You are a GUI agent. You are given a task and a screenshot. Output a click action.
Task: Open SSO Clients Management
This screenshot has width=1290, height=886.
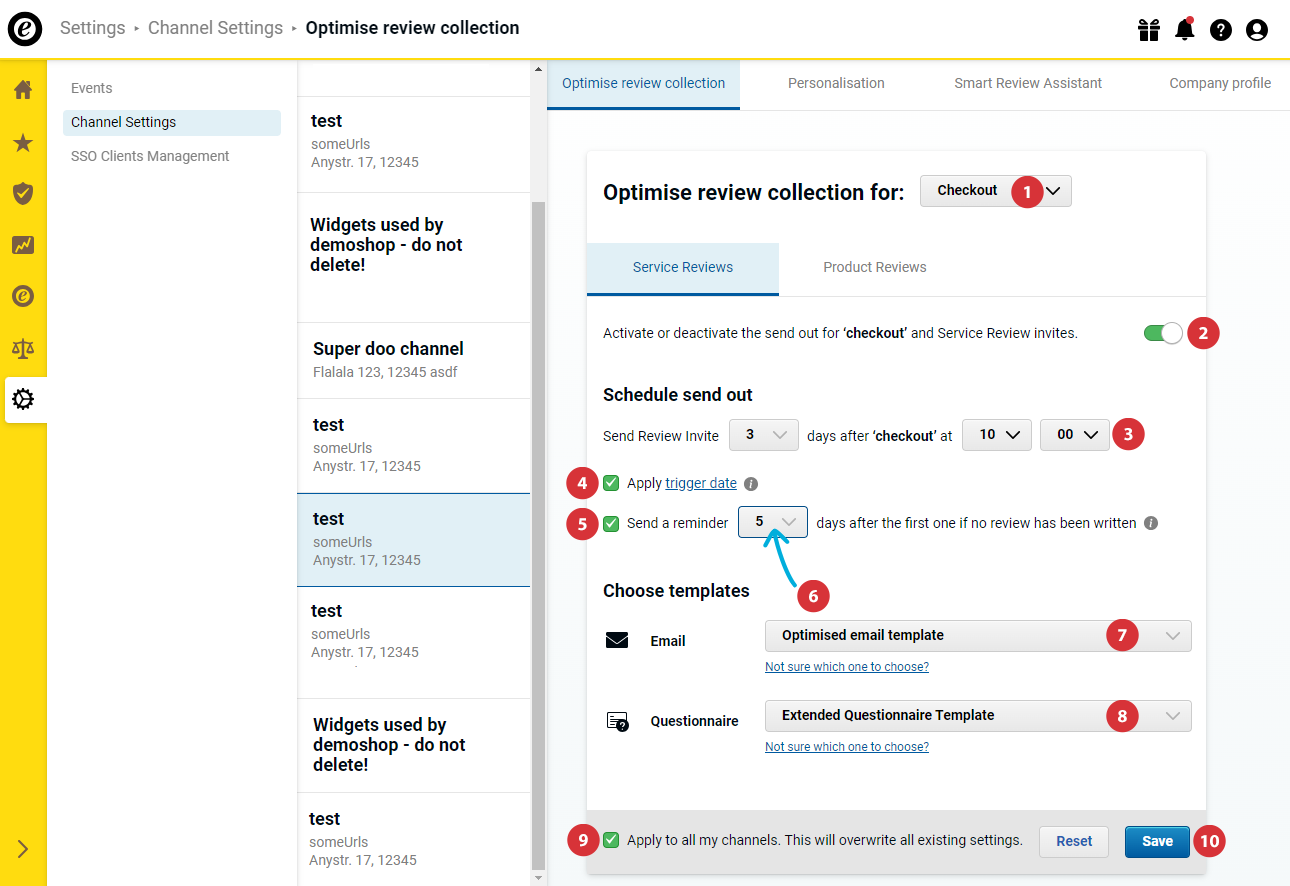(x=150, y=156)
